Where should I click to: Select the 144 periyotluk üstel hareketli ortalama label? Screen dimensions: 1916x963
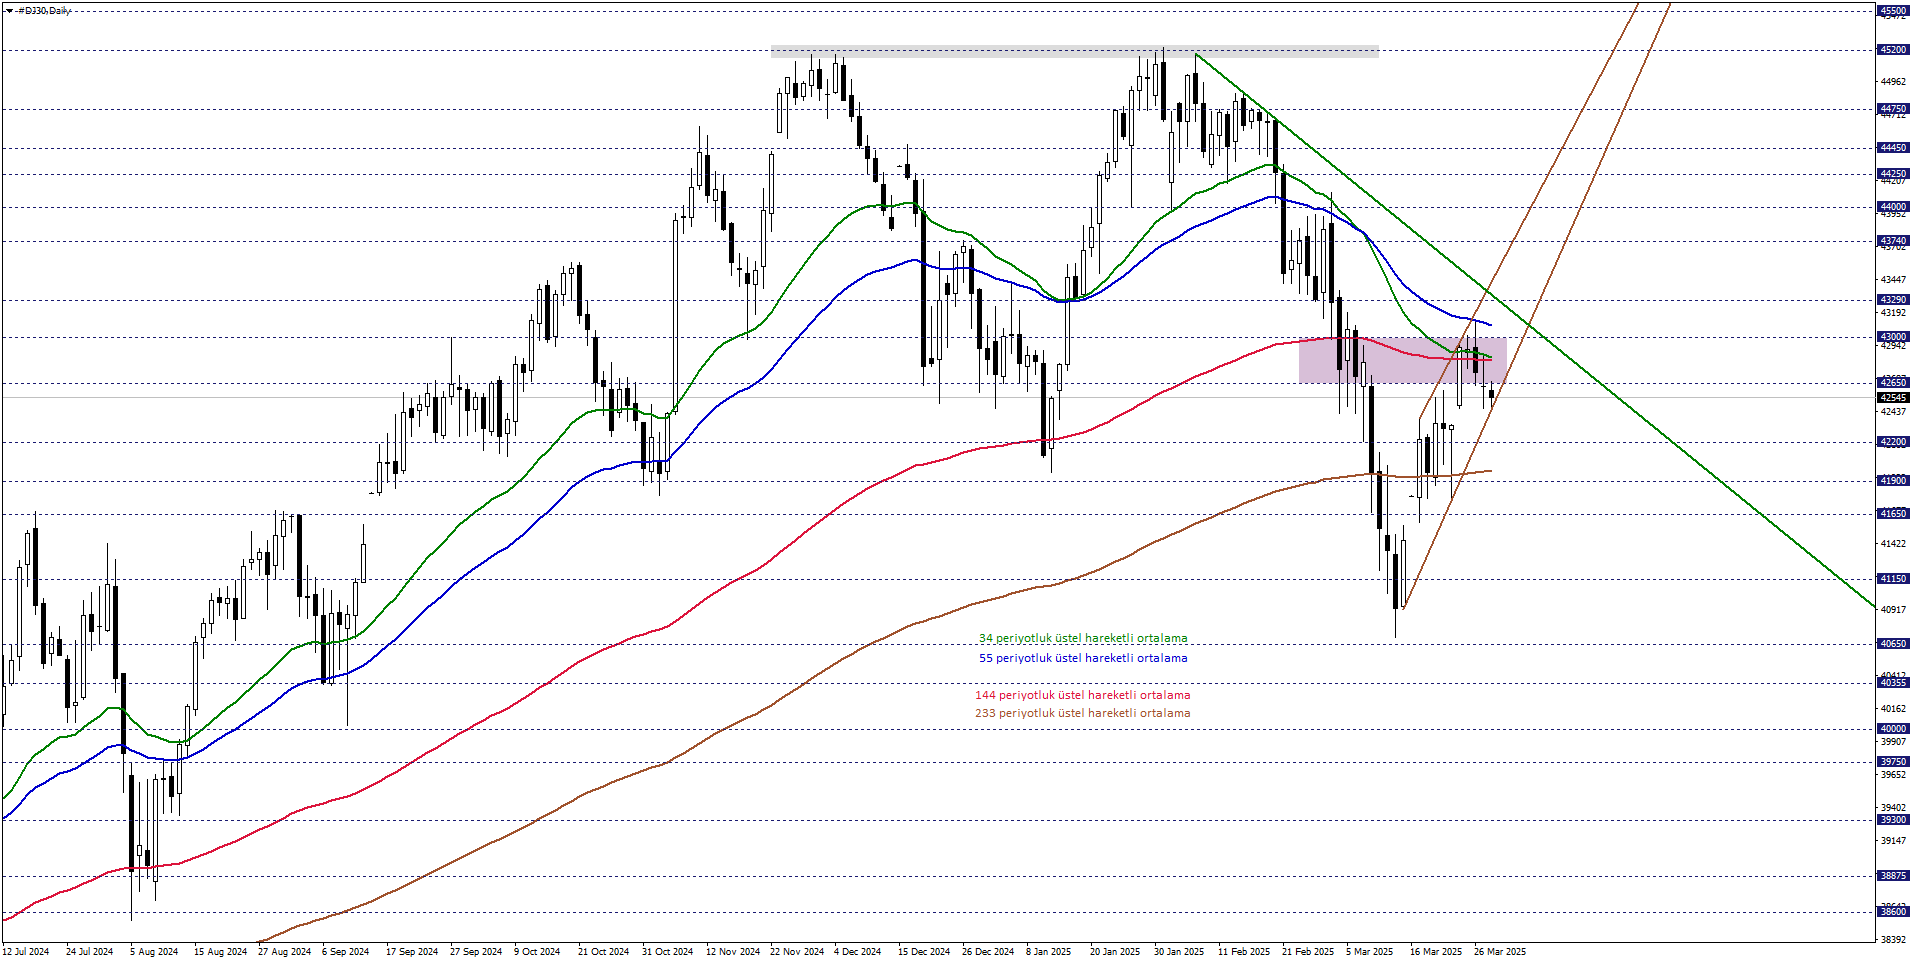pos(1082,695)
